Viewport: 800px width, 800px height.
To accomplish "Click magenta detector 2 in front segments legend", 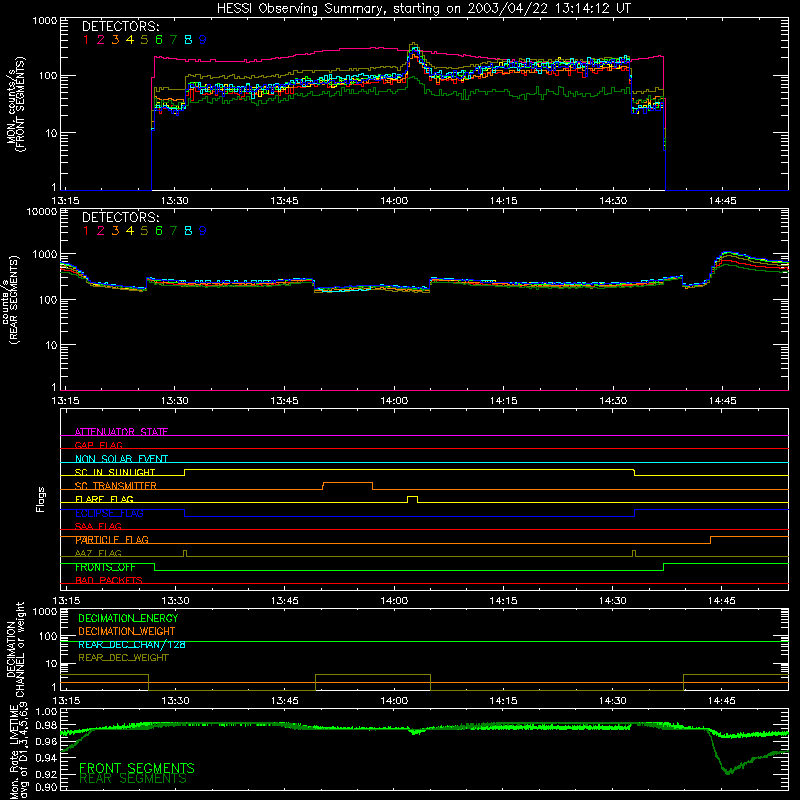I will [x=101, y=40].
